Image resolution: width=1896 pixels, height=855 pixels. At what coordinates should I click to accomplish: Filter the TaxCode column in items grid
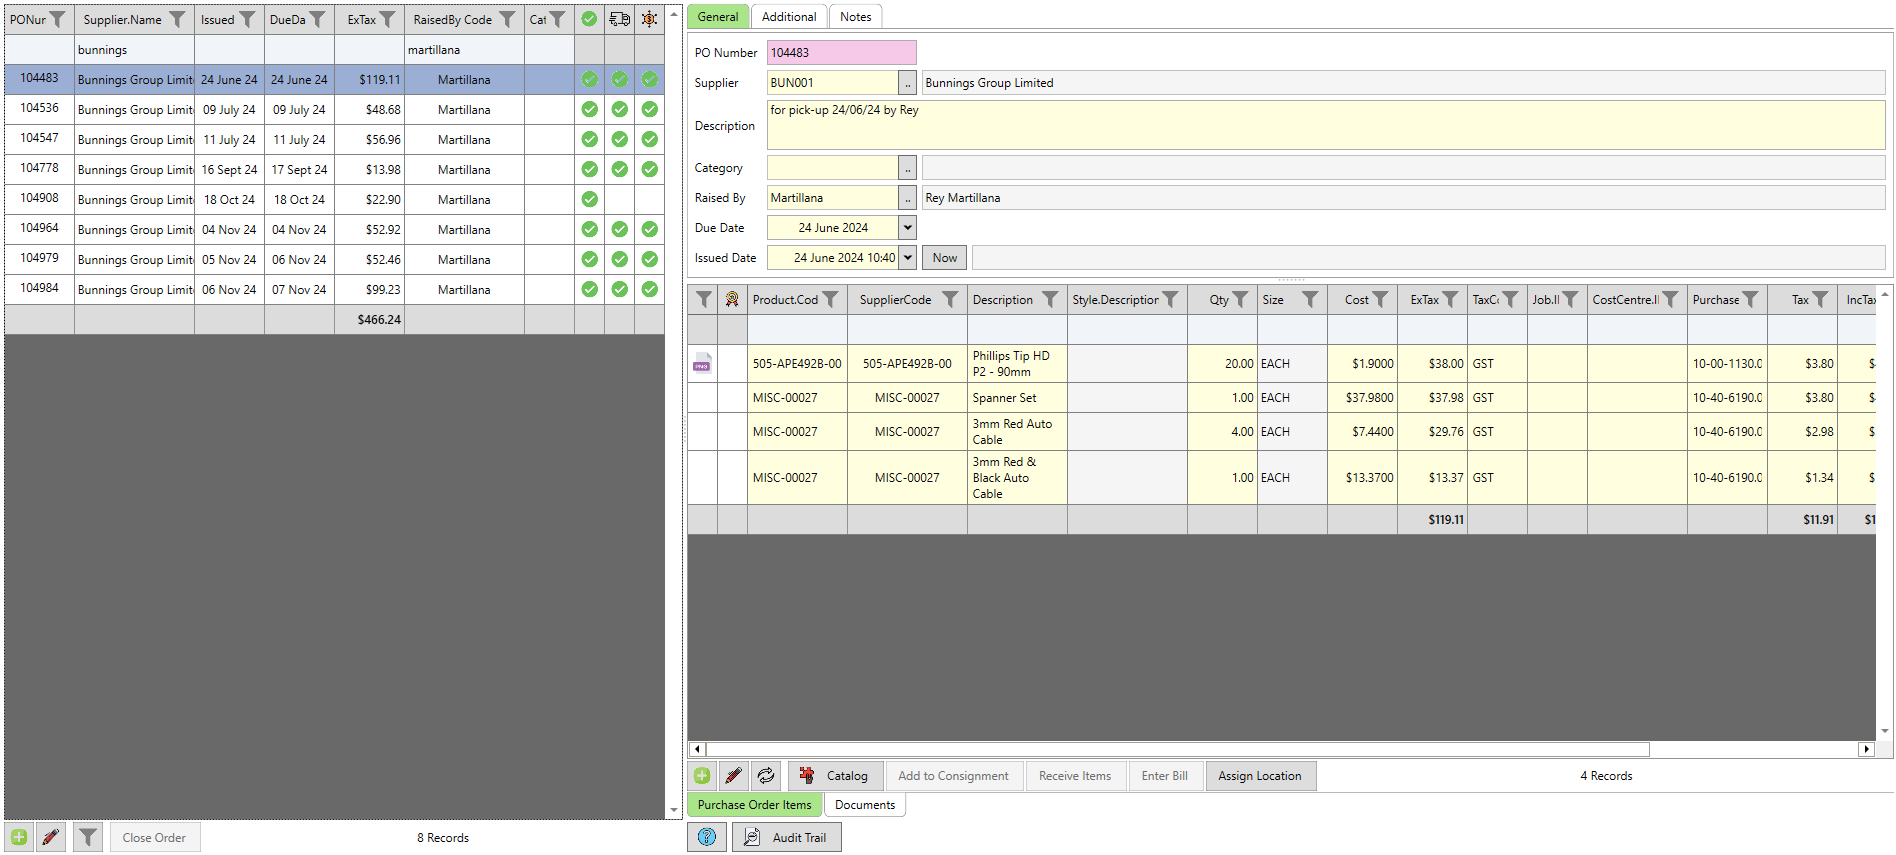(x=1510, y=299)
